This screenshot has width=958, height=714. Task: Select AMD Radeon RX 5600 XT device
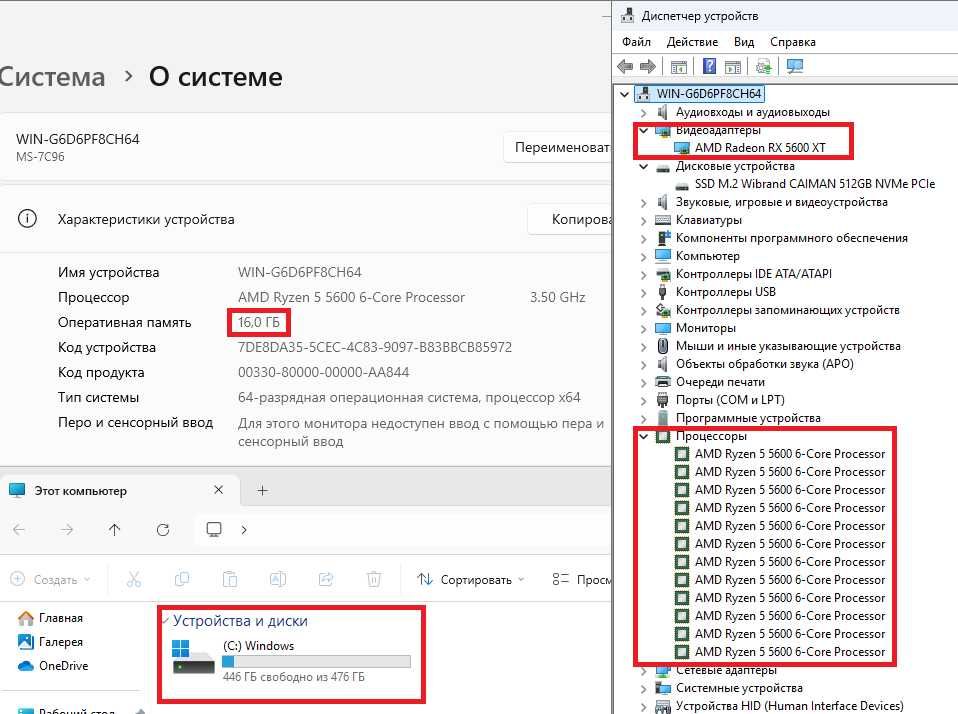pos(760,148)
